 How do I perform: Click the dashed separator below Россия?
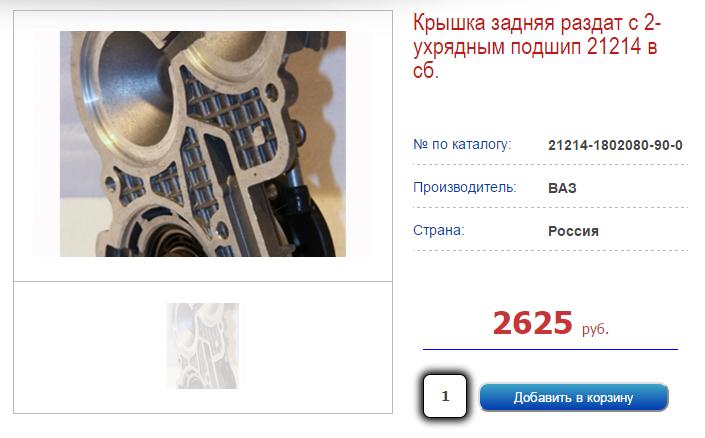coord(550,250)
